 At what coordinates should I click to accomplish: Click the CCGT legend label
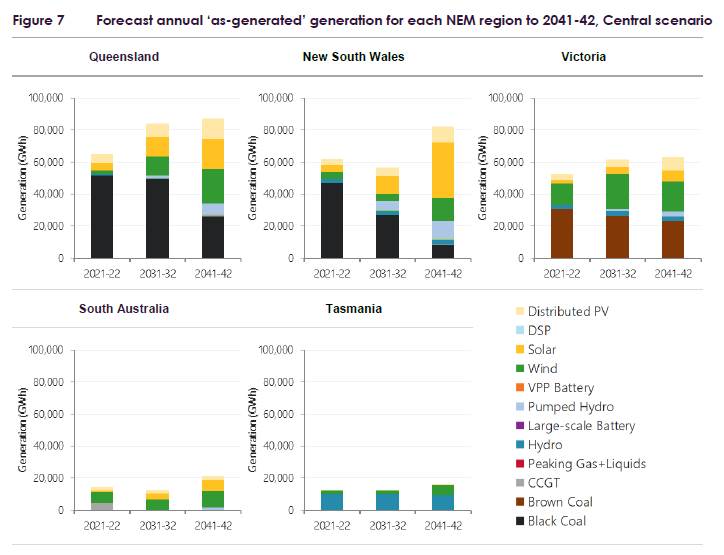(x=544, y=483)
